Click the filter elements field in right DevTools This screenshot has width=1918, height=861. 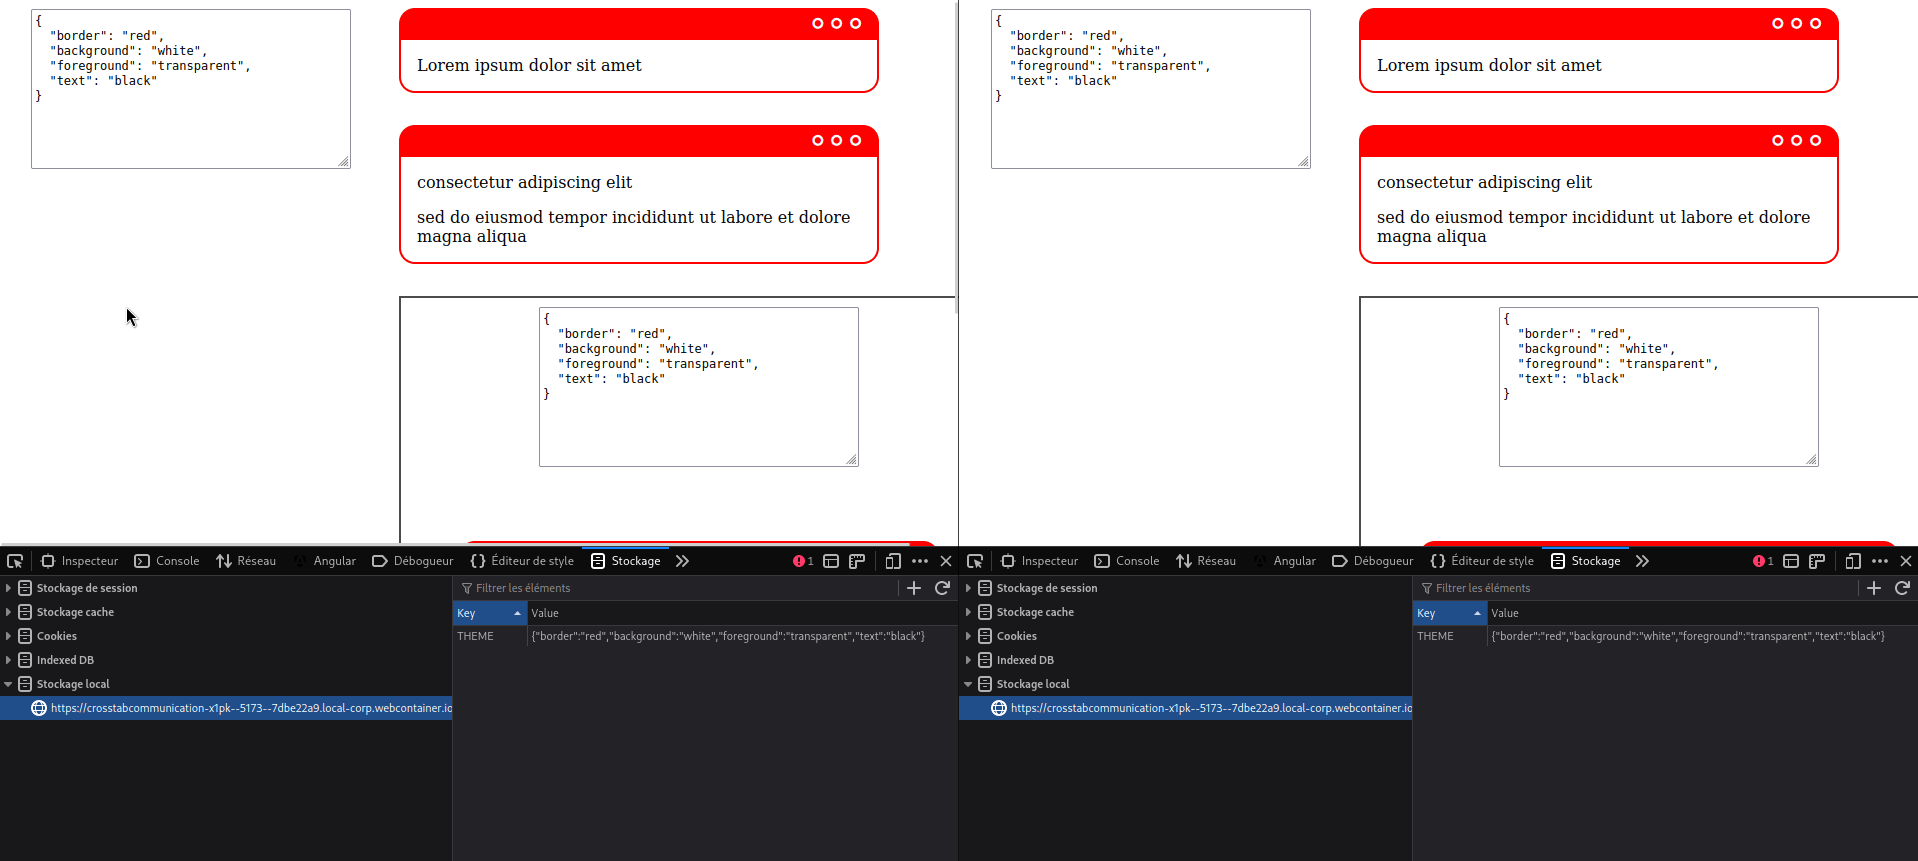[x=1640, y=588]
